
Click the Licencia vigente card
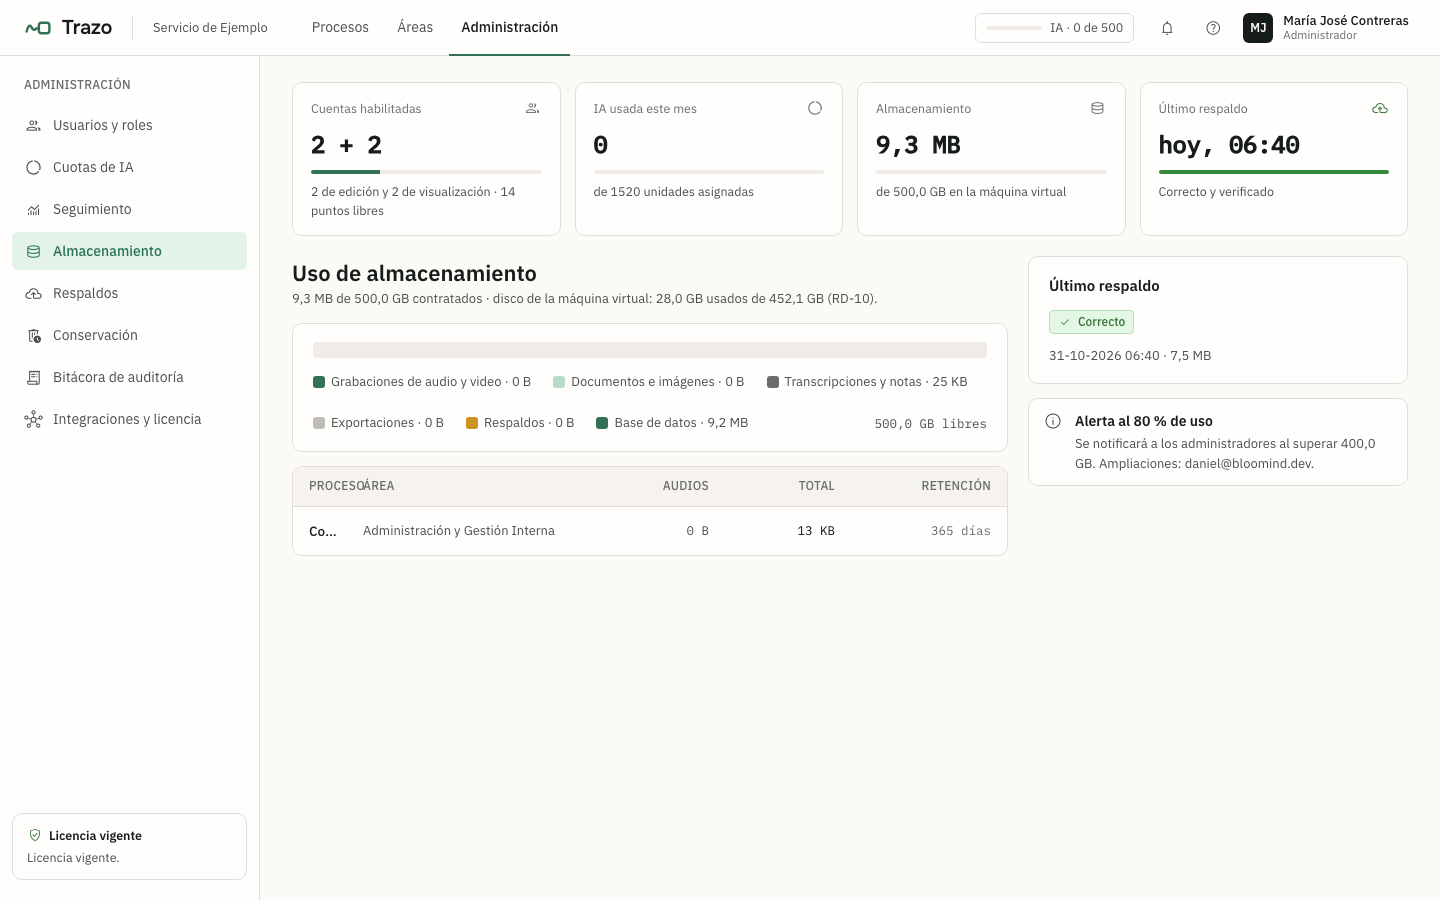click(129, 846)
